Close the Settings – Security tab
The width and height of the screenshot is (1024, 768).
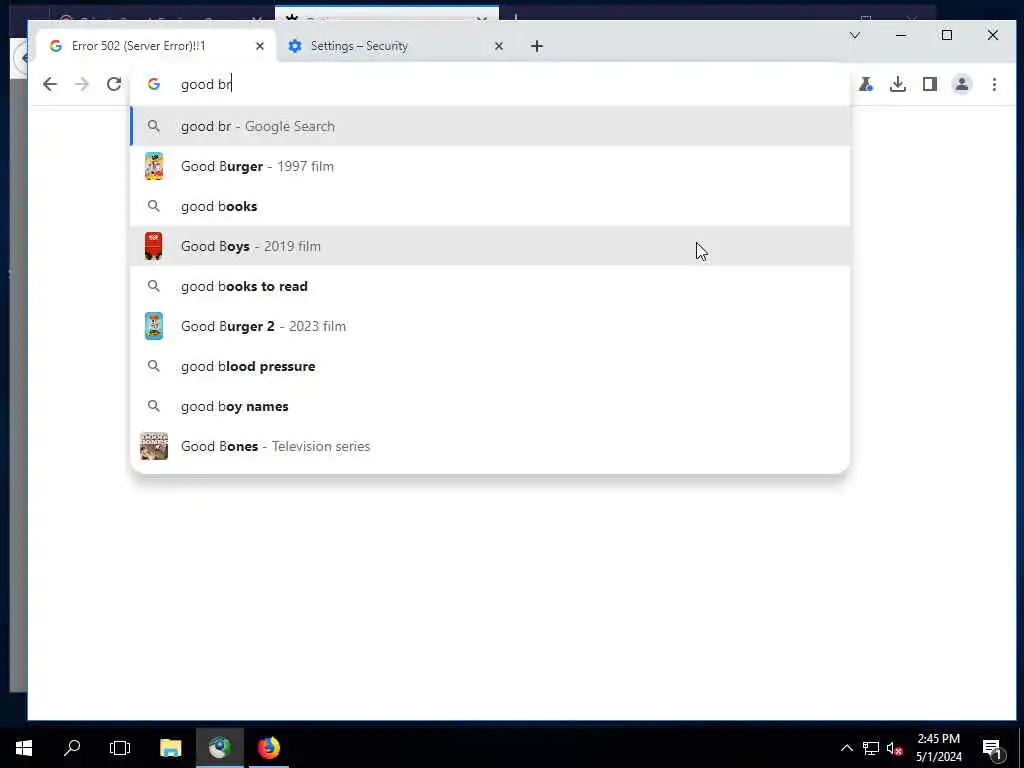coord(499,46)
